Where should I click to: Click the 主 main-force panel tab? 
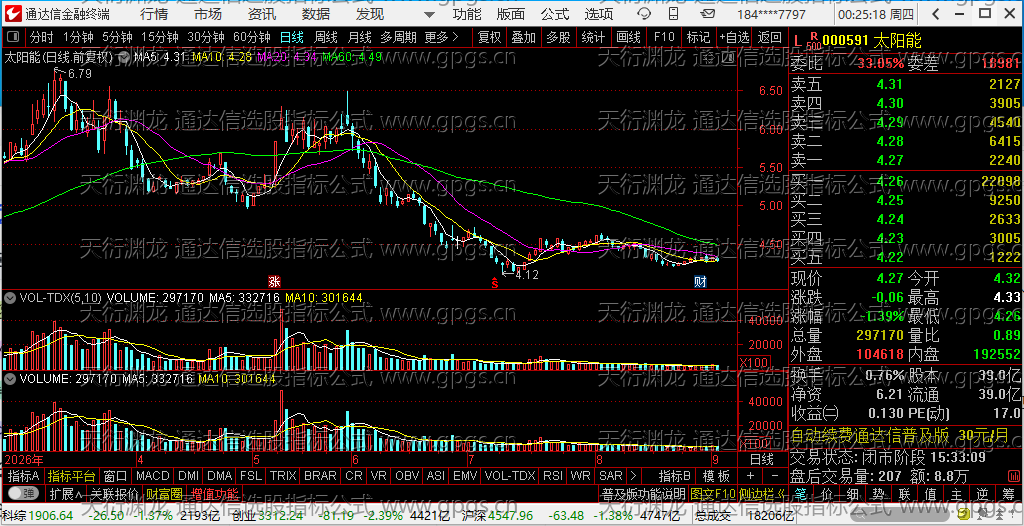(x=956, y=493)
